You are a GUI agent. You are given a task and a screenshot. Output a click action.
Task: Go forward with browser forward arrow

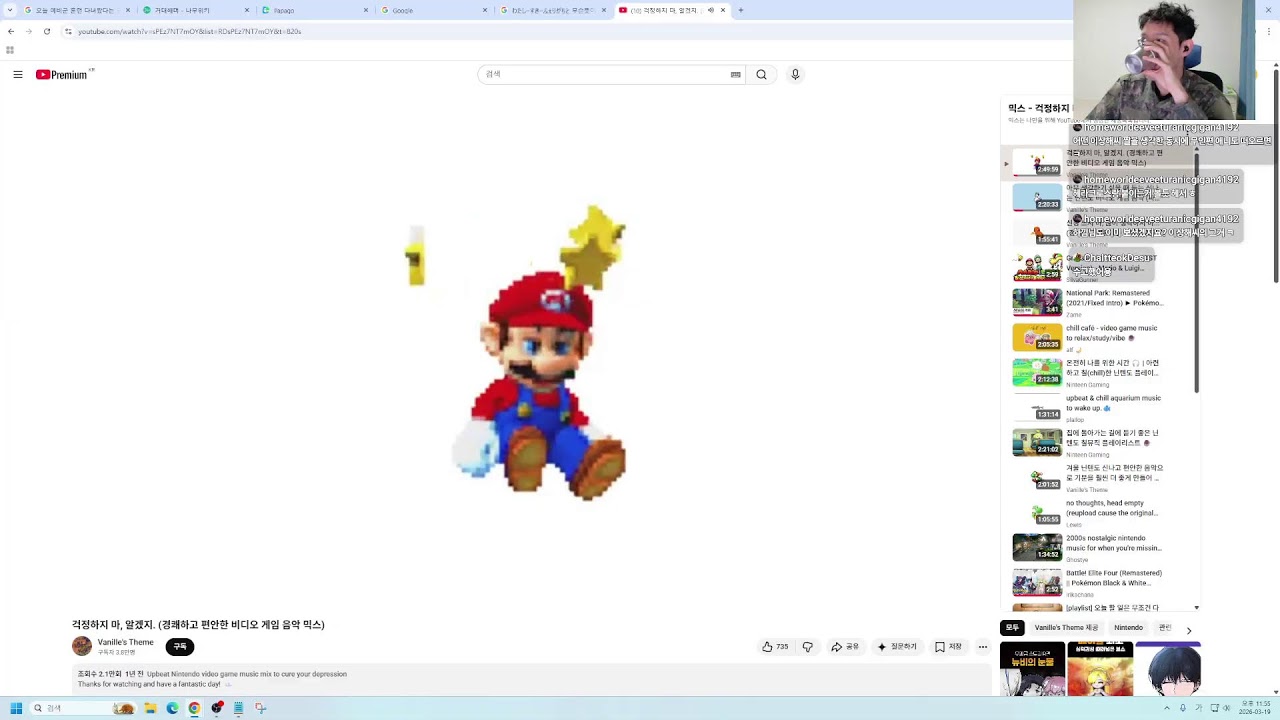click(28, 31)
